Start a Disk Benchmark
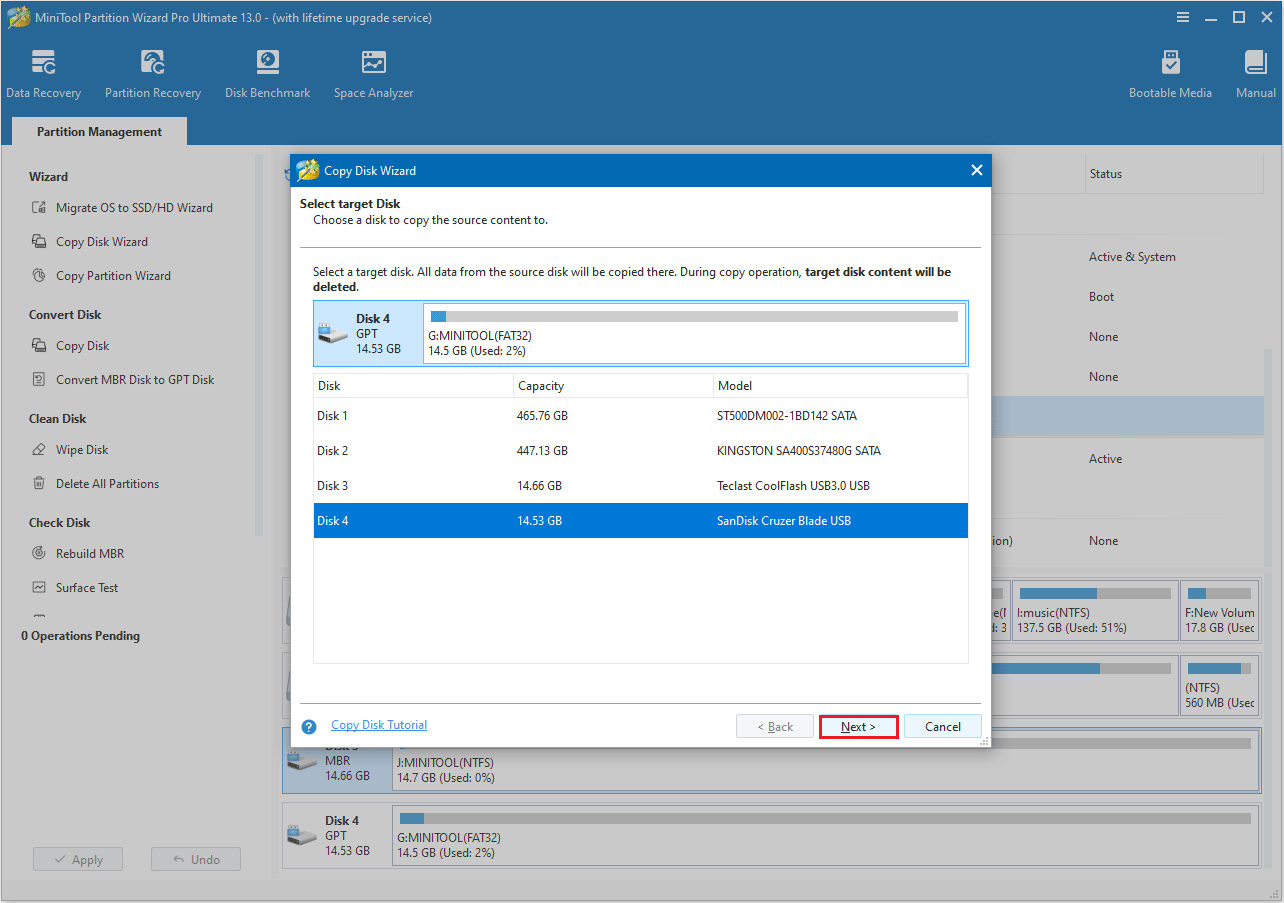Image resolution: width=1284 pixels, height=903 pixels. (267, 73)
